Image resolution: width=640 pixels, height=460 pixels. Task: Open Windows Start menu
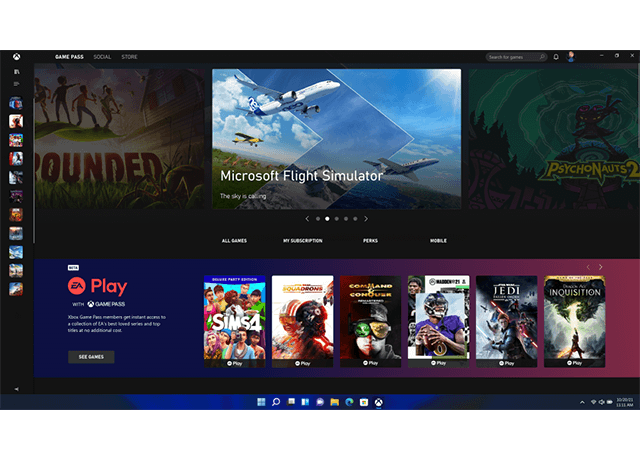(261, 402)
